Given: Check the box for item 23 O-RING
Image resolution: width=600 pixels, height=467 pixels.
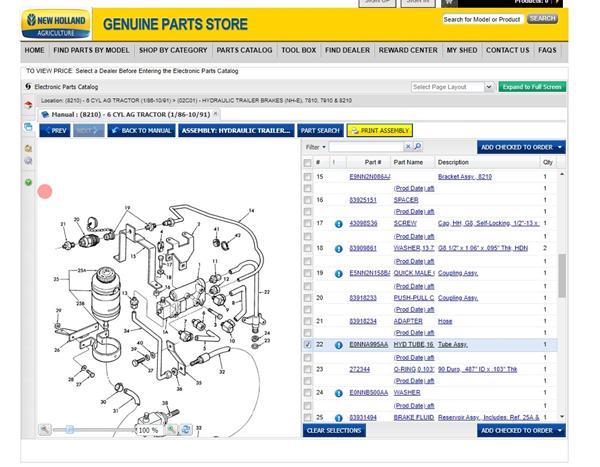Looking at the screenshot, I should (307, 369).
